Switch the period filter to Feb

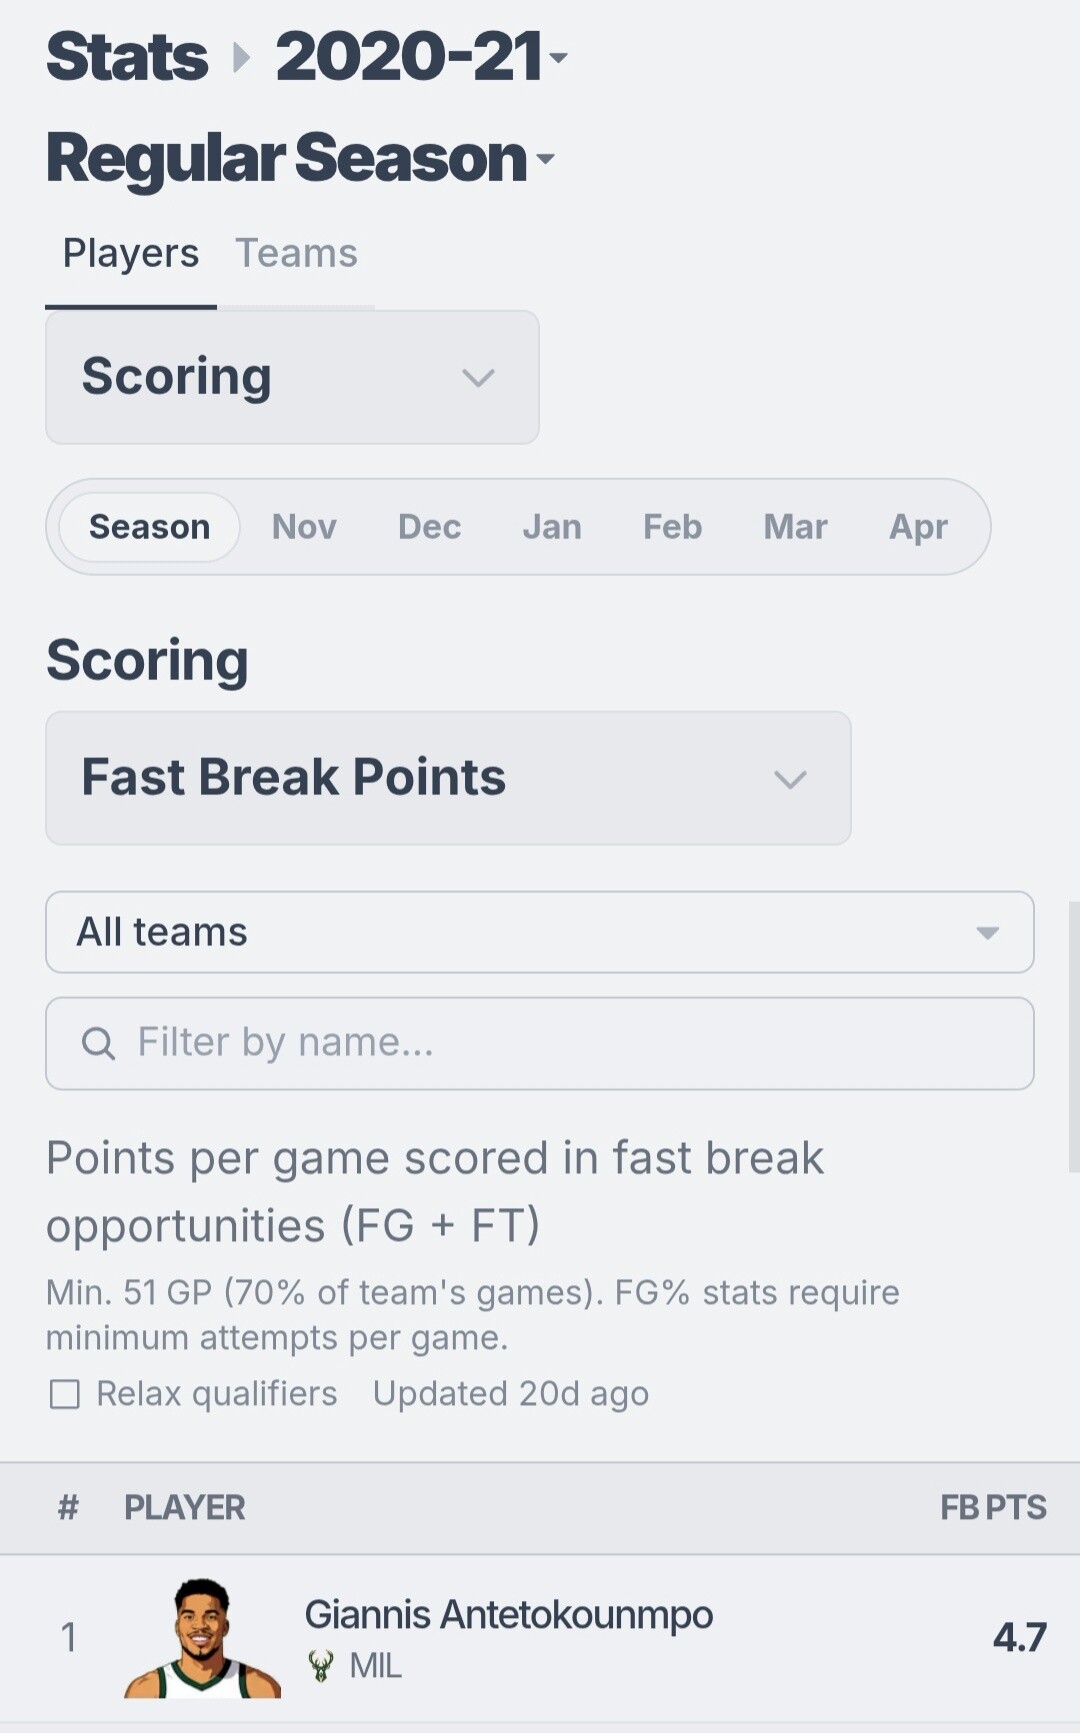tap(672, 527)
